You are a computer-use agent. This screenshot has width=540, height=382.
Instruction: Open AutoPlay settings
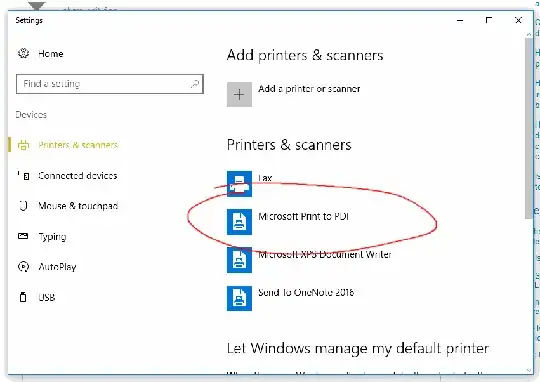point(57,267)
